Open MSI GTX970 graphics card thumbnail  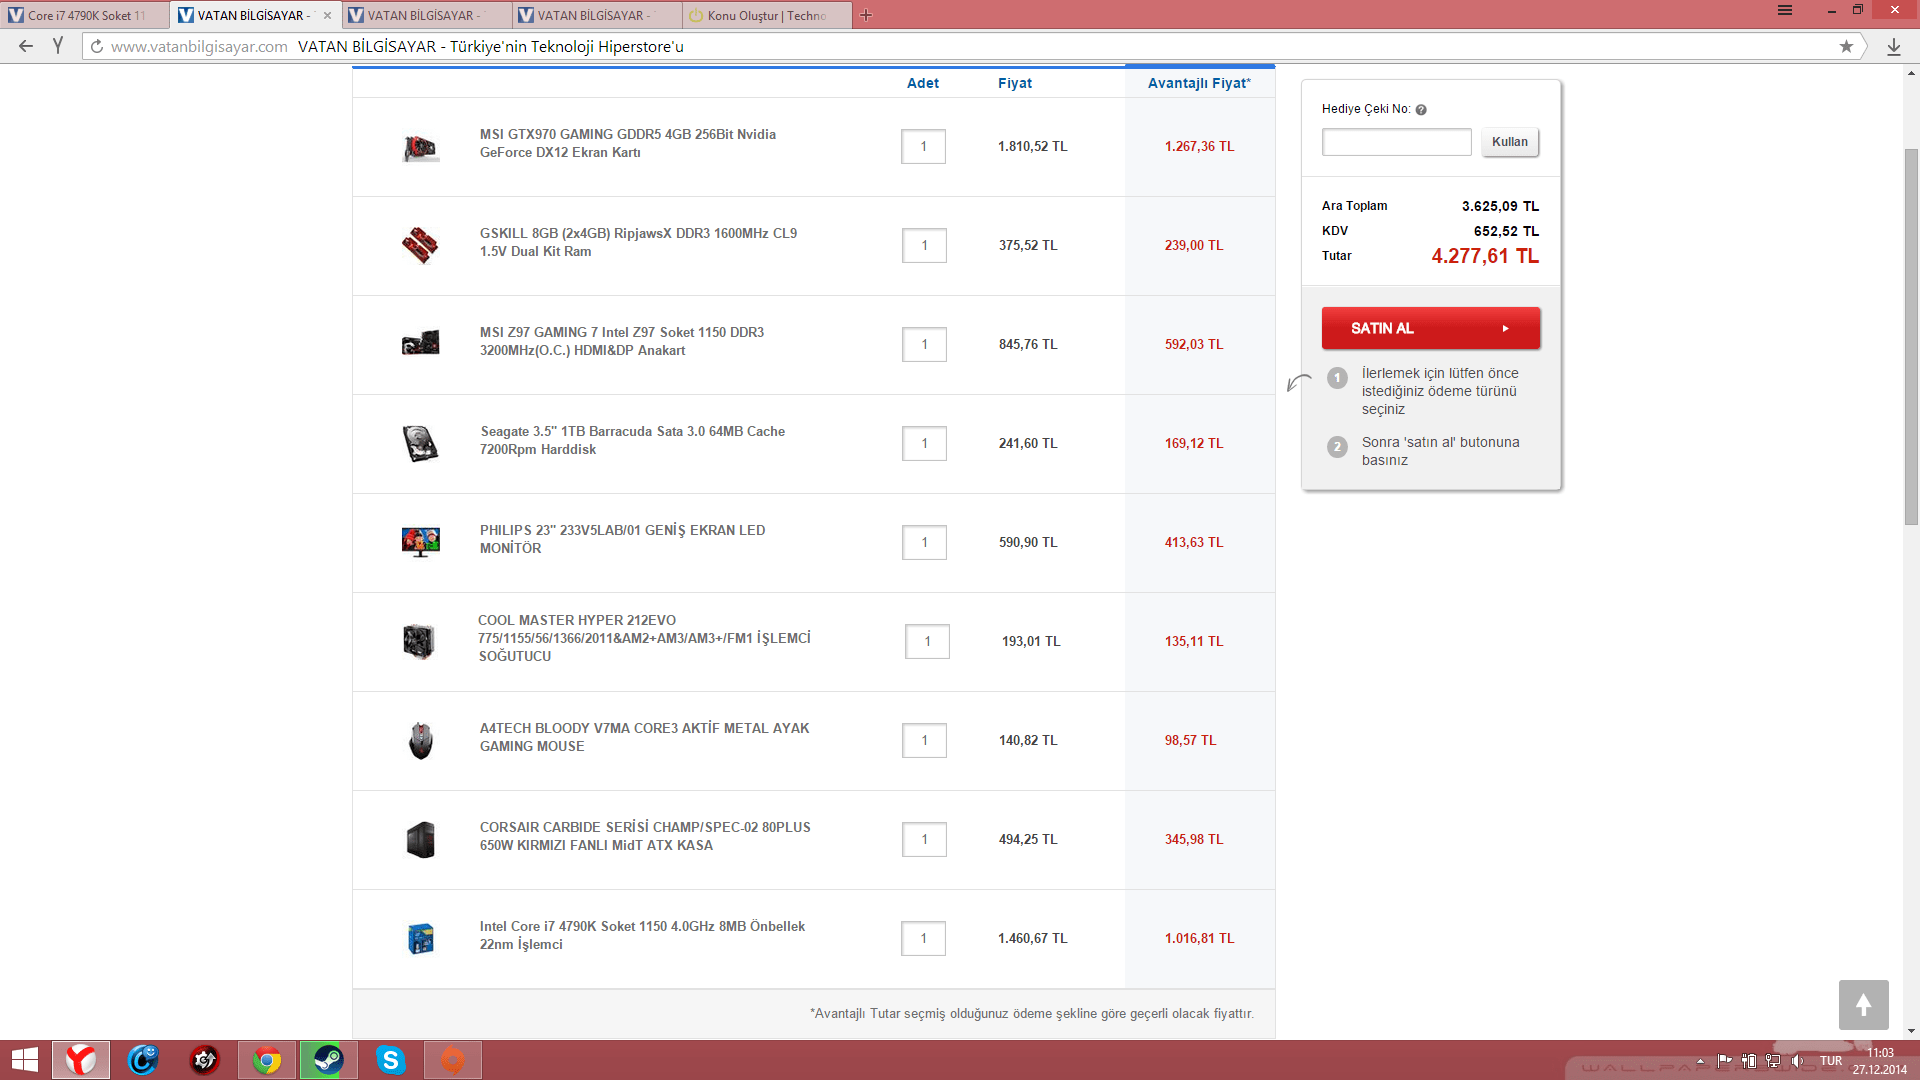pyautogui.click(x=421, y=148)
